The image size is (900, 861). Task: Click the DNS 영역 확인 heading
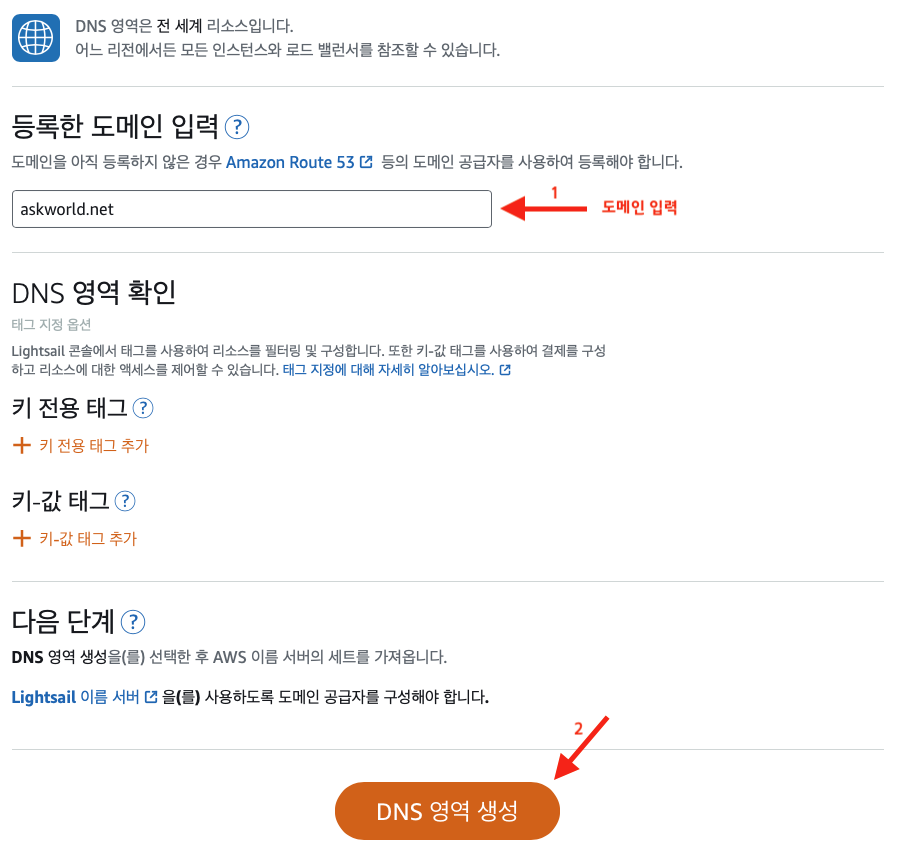click(94, 293)
